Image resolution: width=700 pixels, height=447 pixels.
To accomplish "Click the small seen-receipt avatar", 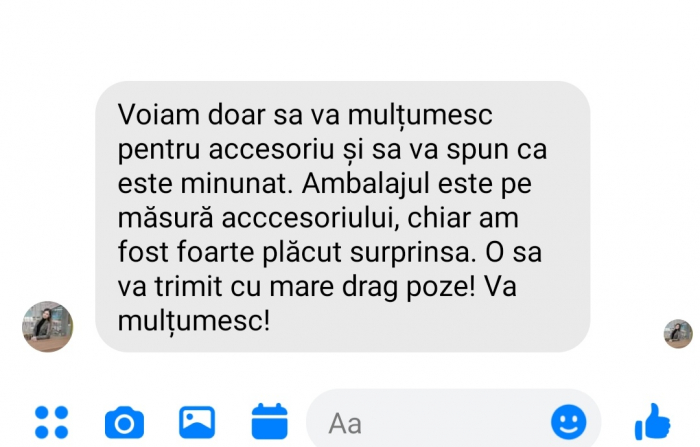I will [x=678, y=334].
